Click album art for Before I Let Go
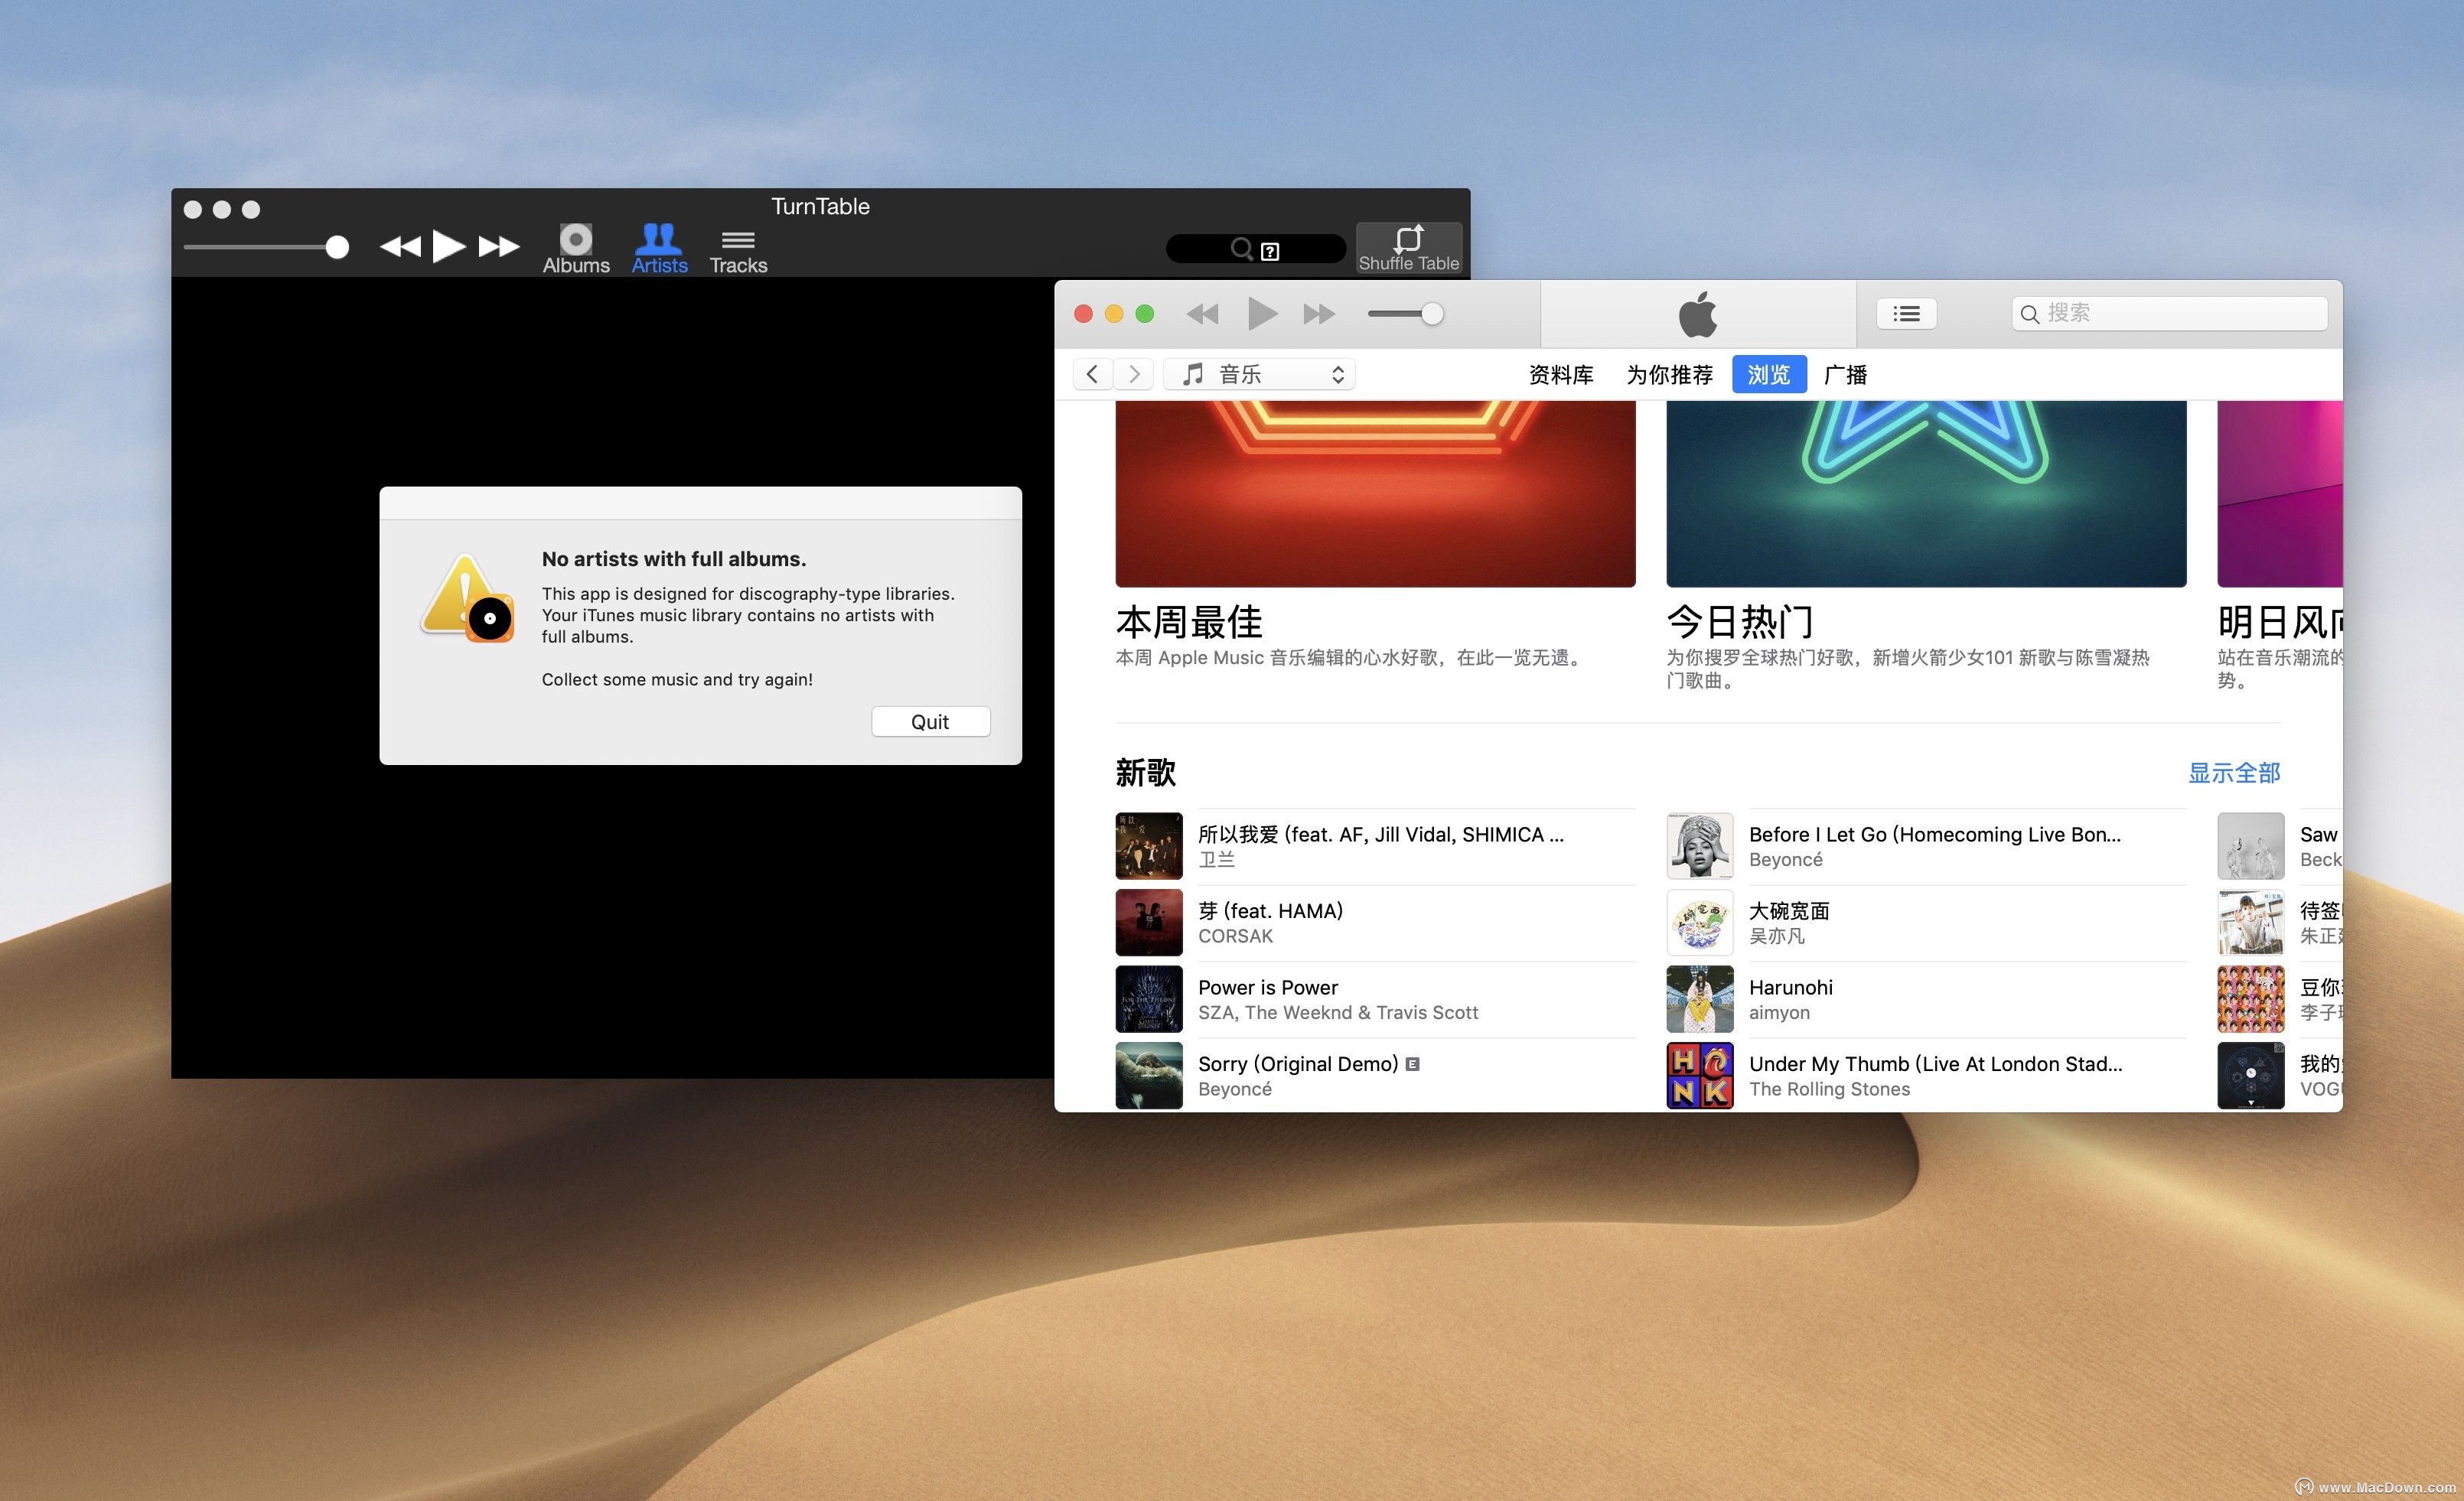This screenshot has width=2464, height=1501. click(x=1700, y=846)
